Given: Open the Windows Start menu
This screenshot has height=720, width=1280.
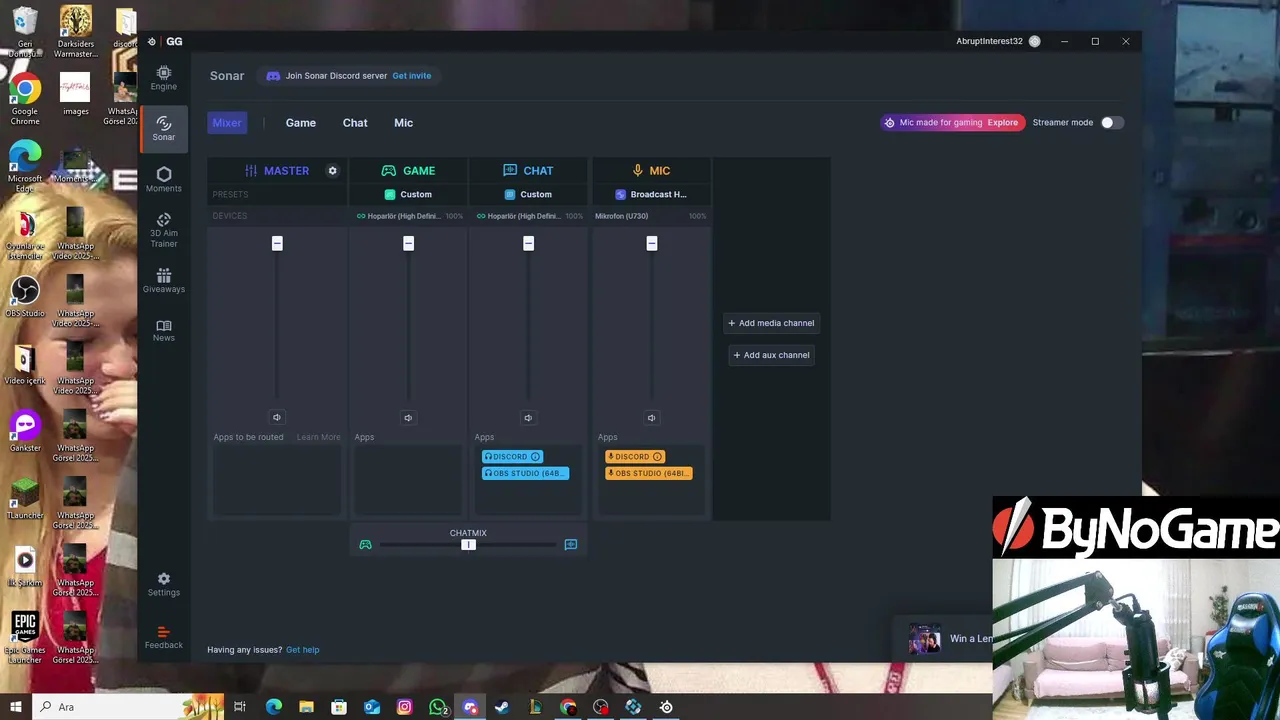Looking at the screenshot, I should (15, 707).
